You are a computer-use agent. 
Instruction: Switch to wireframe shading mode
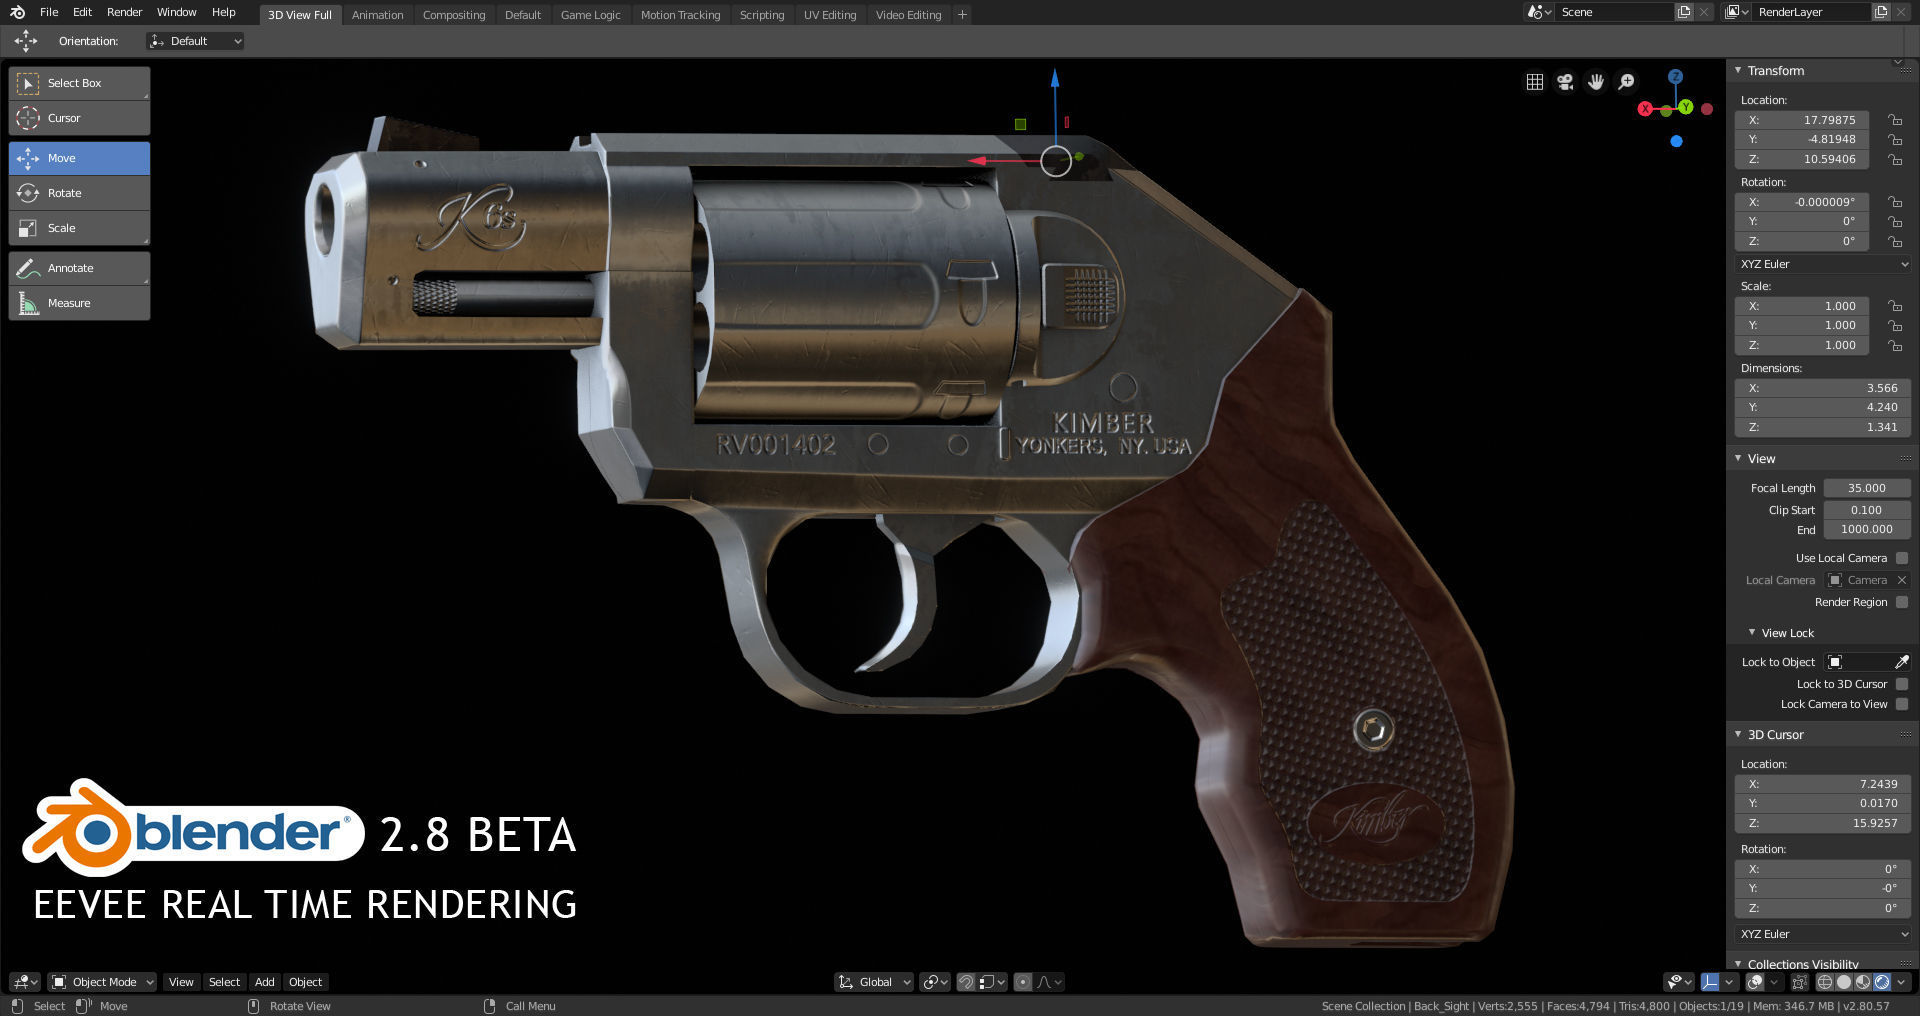coord(1825,982)
